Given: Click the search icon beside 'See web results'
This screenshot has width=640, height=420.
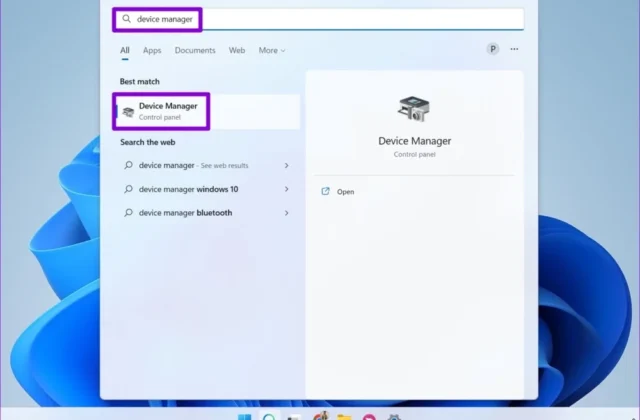Looking at the screenshot, I should [128, 165].
